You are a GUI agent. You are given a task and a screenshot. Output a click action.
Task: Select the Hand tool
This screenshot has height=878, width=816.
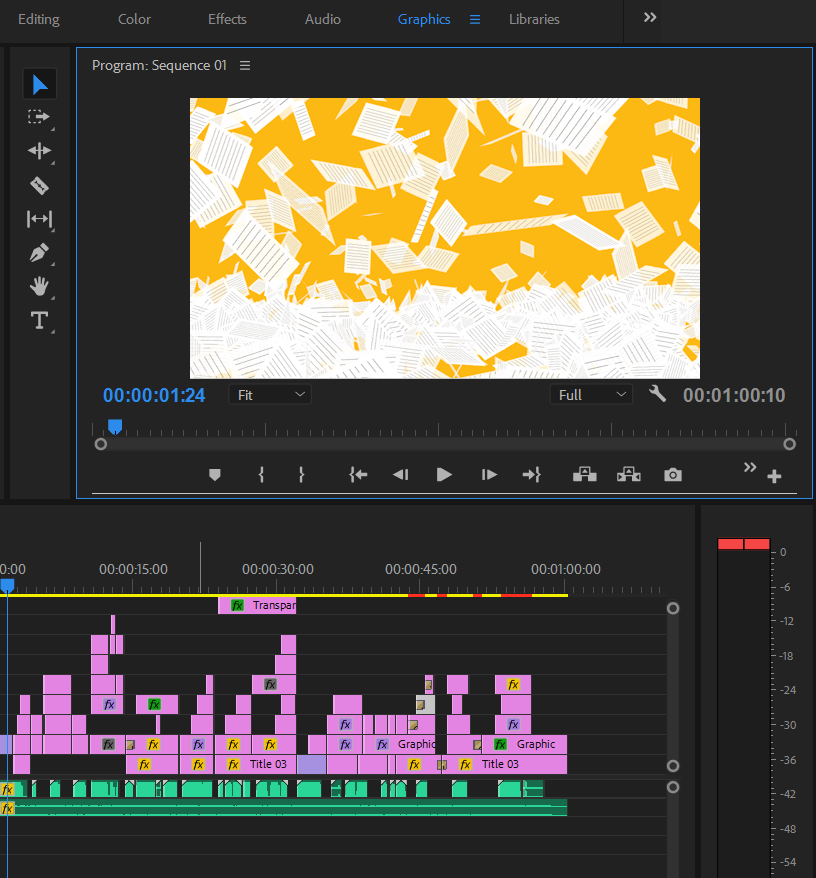pyautogui.click(x=39, y=287)
